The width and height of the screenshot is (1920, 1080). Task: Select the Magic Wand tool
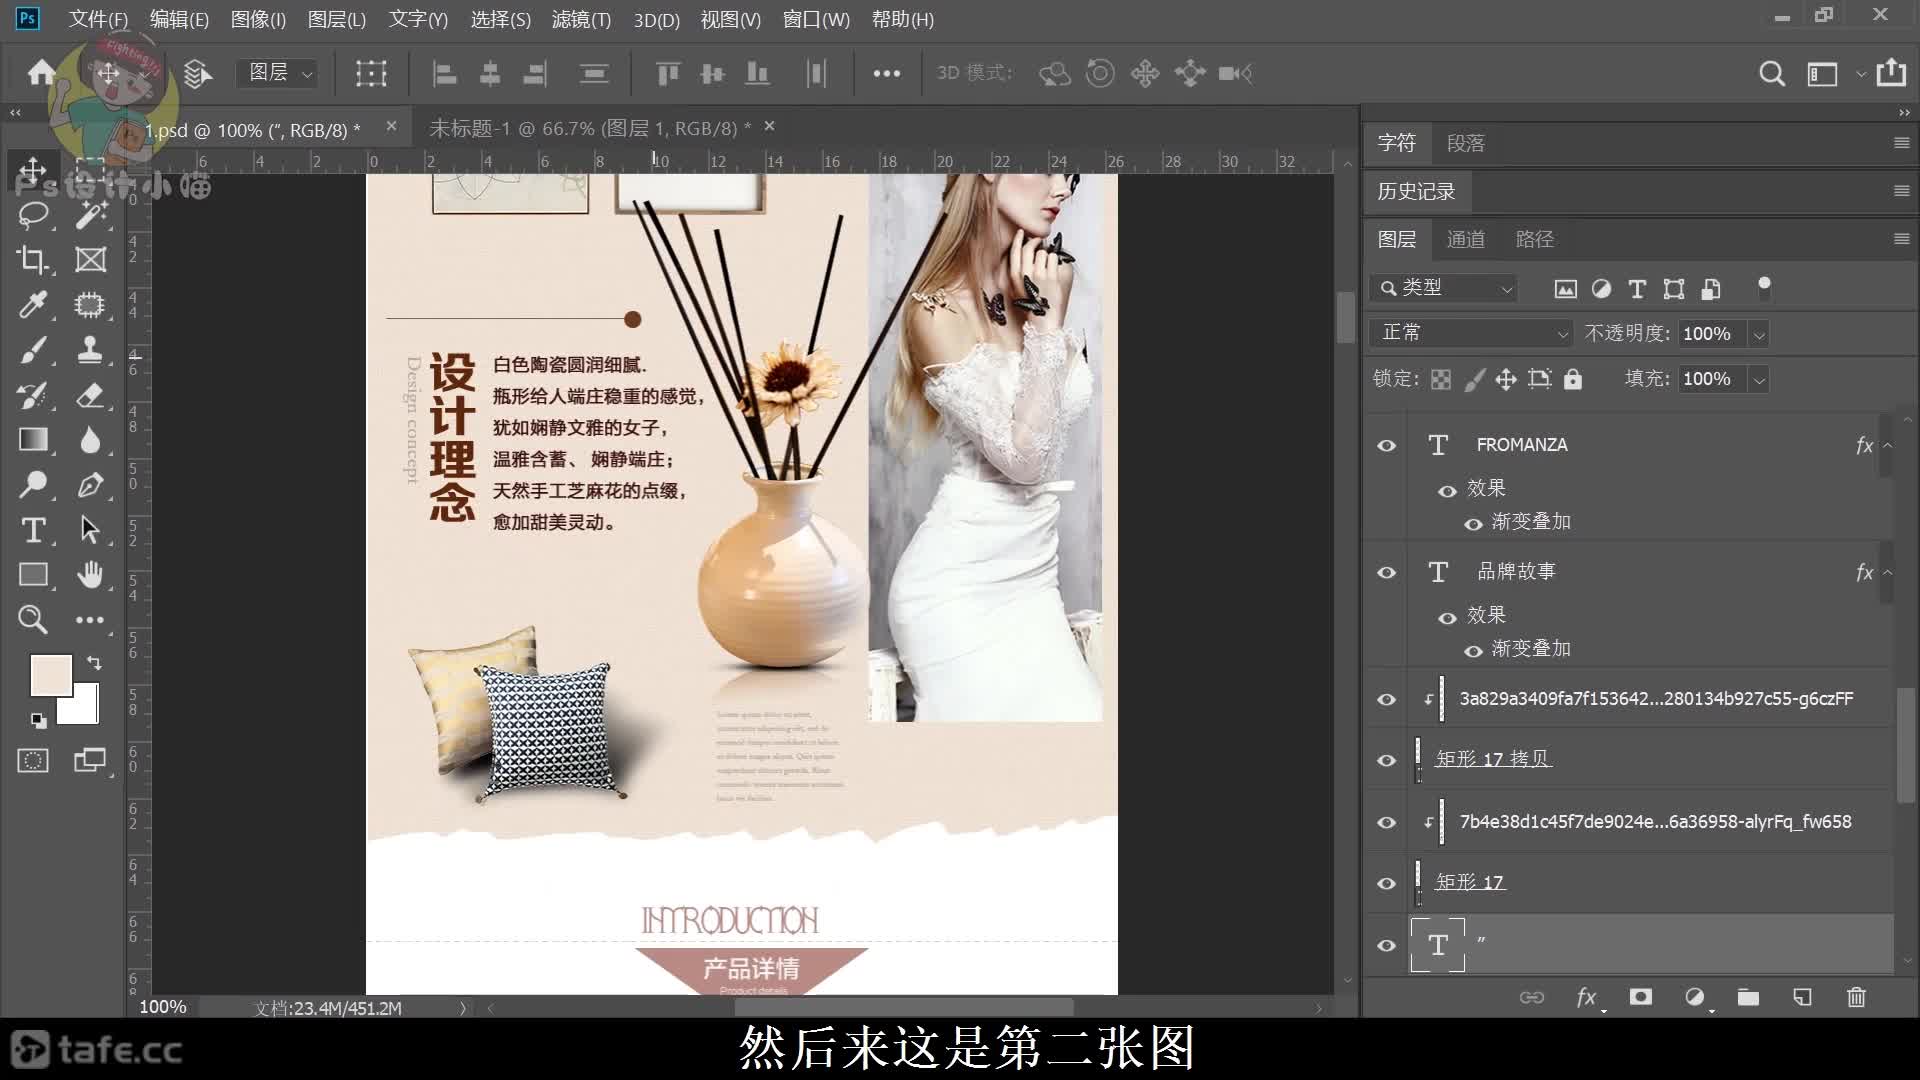tap(90, 214)
